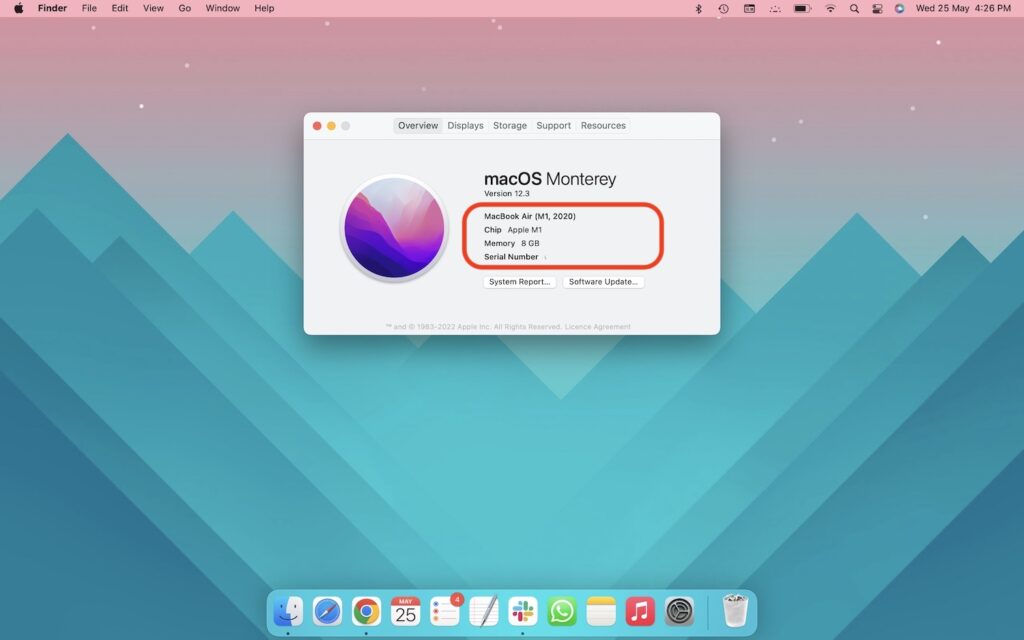Open the Bluetooth menu
Image resolution: width=1024 pixels, height=640 pixels.
pos(698,8)
